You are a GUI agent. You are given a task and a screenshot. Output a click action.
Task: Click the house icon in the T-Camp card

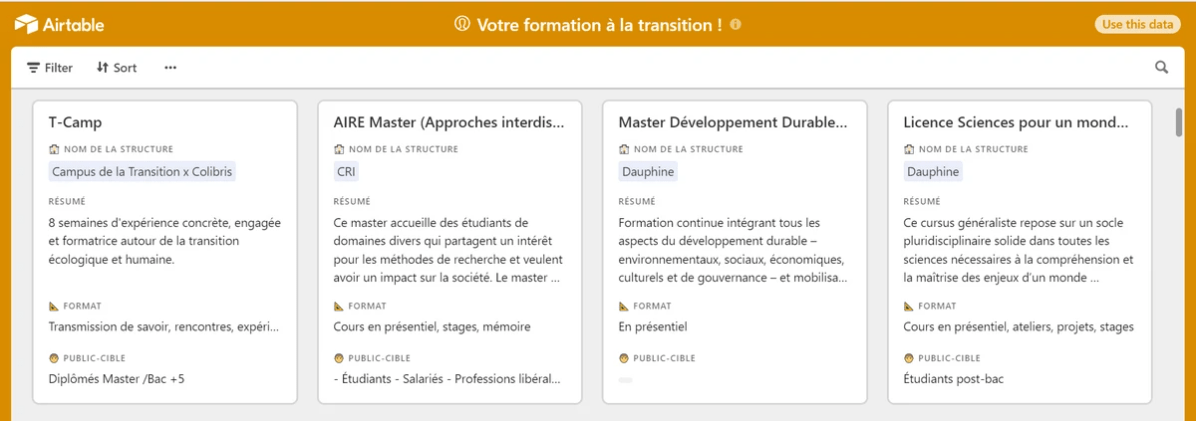tap(54, 150)
